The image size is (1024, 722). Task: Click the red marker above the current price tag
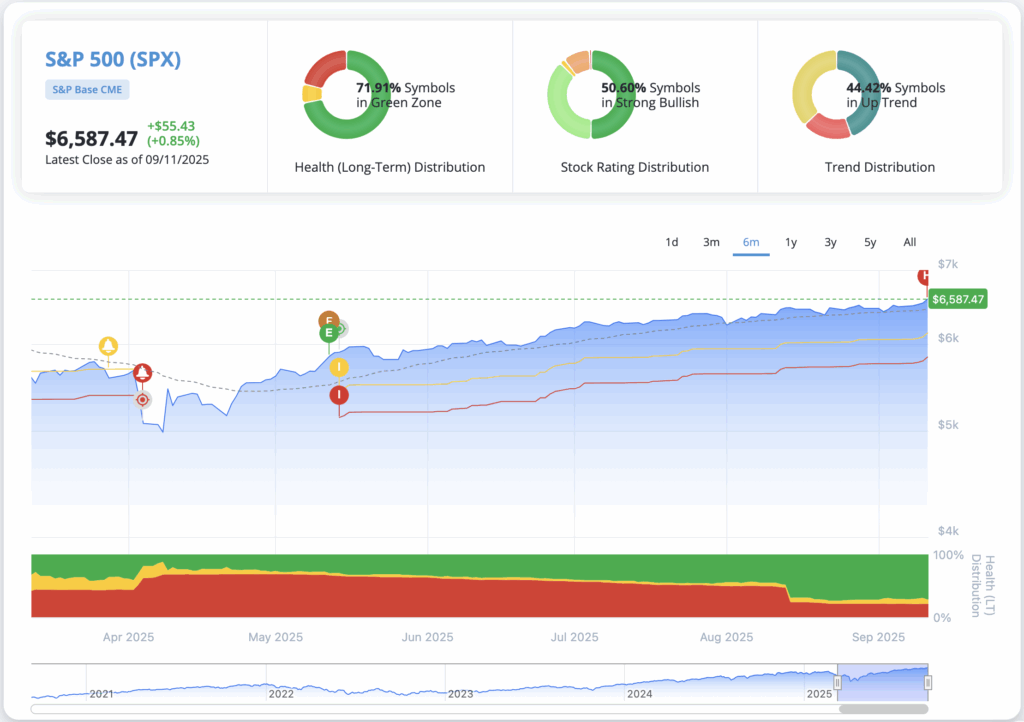point(923,276)
